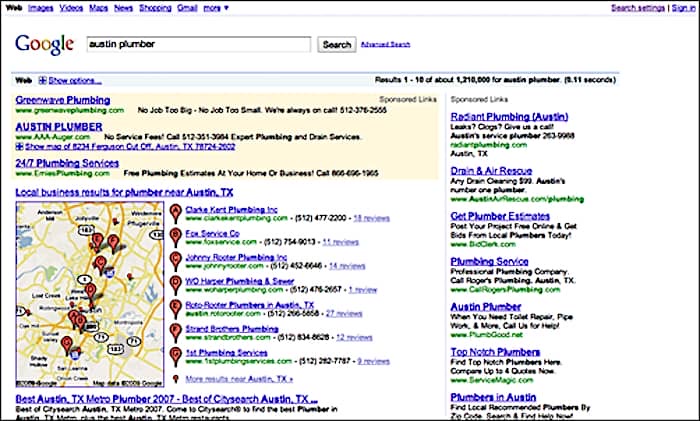View 27 reviews for Roto-Rooter
Screen dimensions: 700x421
point(344,313)
